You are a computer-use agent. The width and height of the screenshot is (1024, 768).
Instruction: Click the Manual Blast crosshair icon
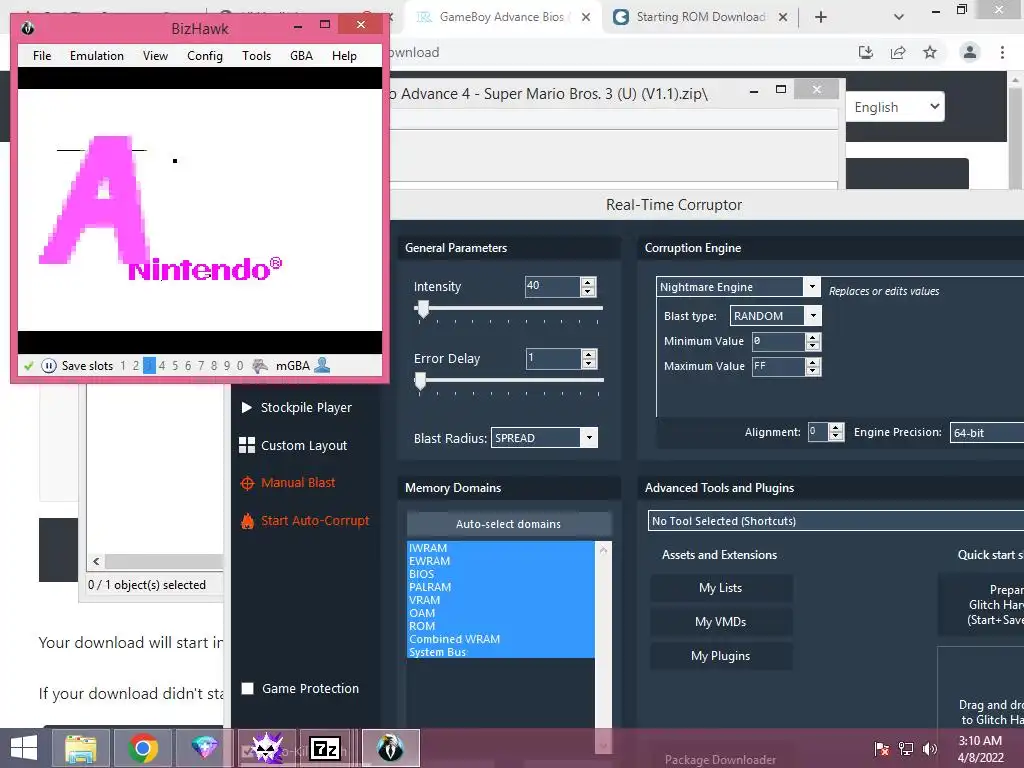(x=248, y=483)
